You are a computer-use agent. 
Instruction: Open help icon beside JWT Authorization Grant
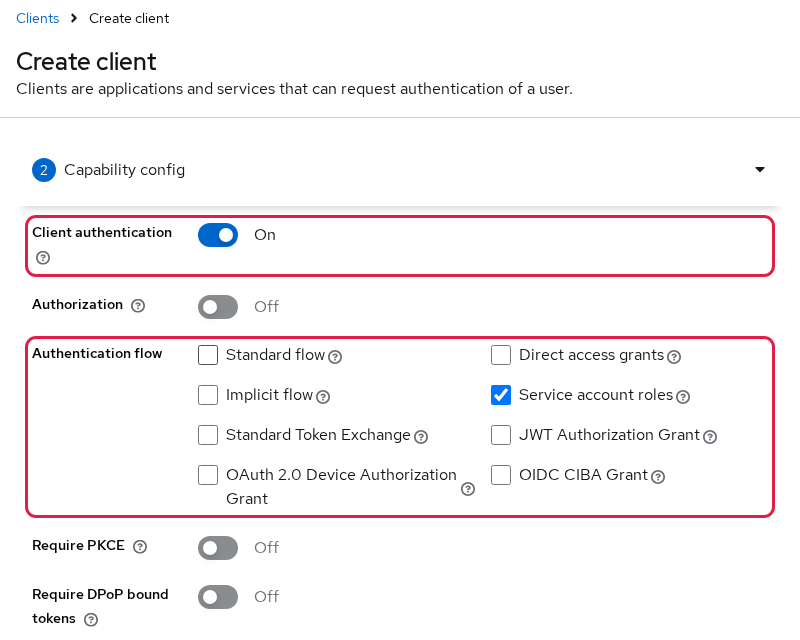pyautogui.click(x=710, y=437)
